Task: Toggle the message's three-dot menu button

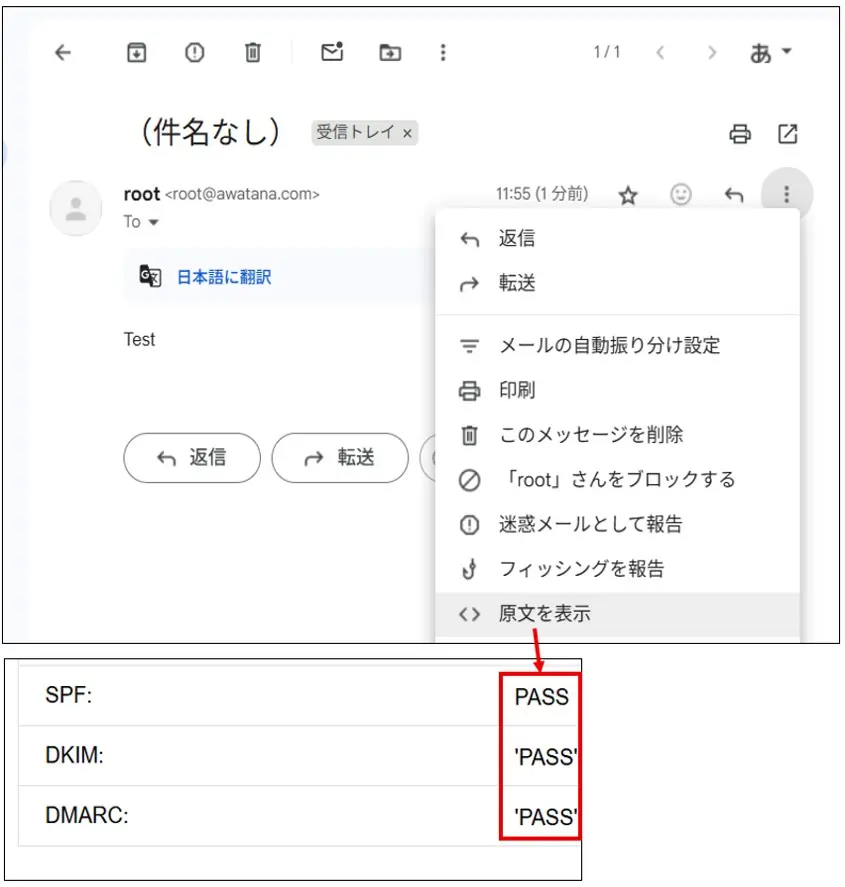Action: [x=787, y=194]
